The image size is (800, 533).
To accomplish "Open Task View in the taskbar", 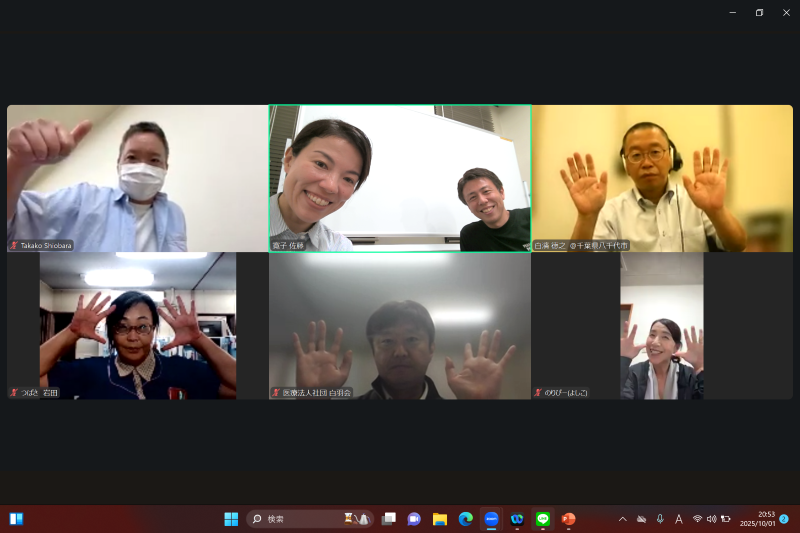I will click(x=388, y=519).
